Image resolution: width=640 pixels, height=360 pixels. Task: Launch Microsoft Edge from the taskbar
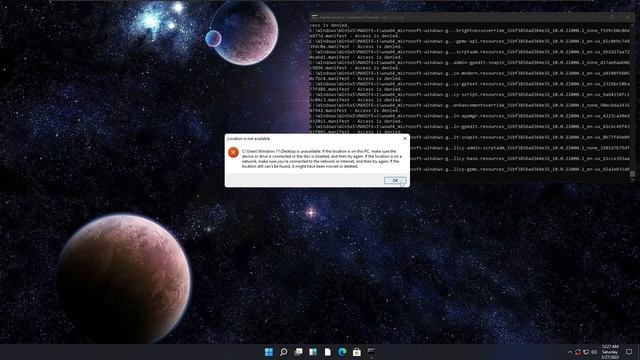click(342, 352)
